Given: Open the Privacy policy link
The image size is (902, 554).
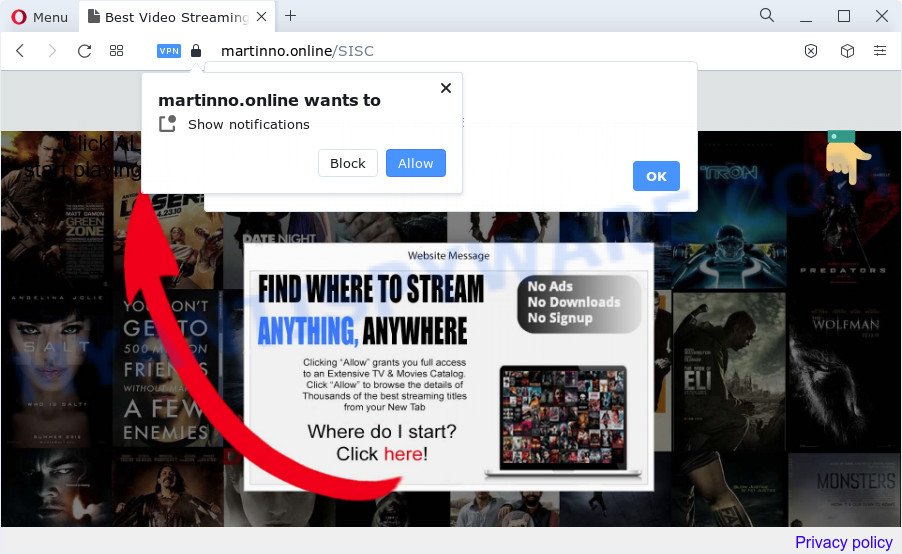Looking at the screenshot, I should point(843,542).
